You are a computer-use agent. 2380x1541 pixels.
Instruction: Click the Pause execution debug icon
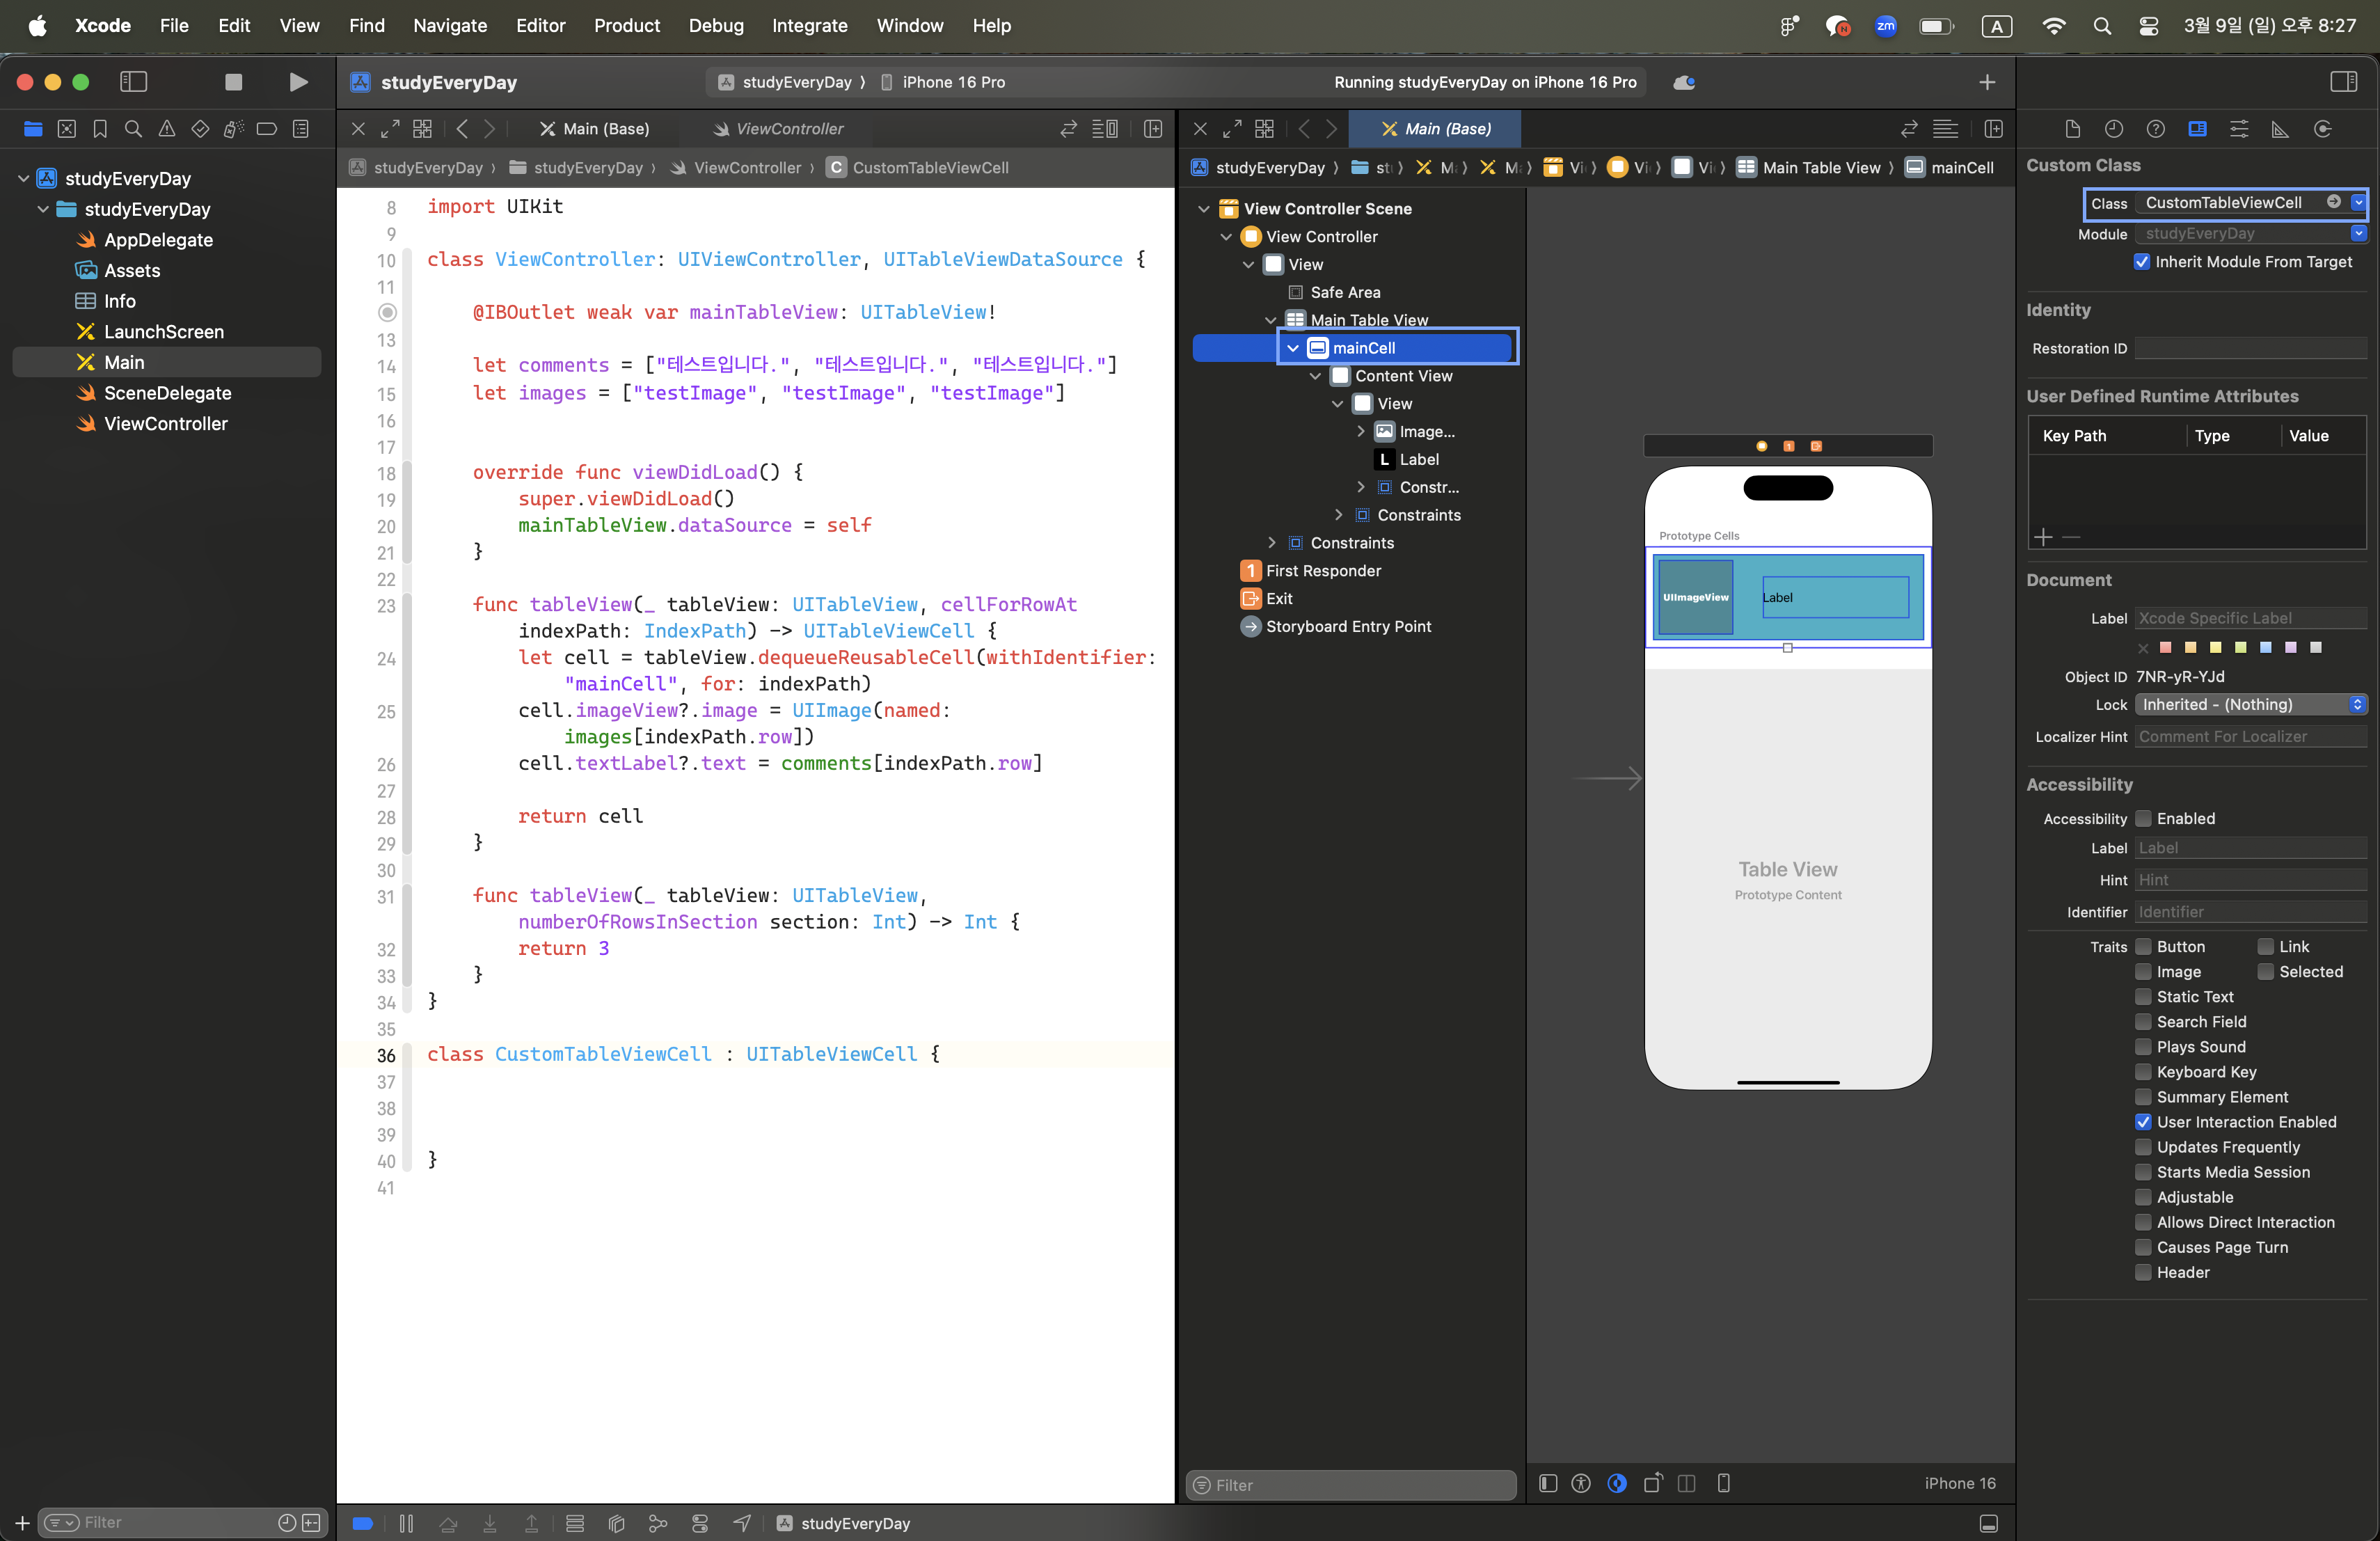pyautogui.click(x=406, y=1523)
